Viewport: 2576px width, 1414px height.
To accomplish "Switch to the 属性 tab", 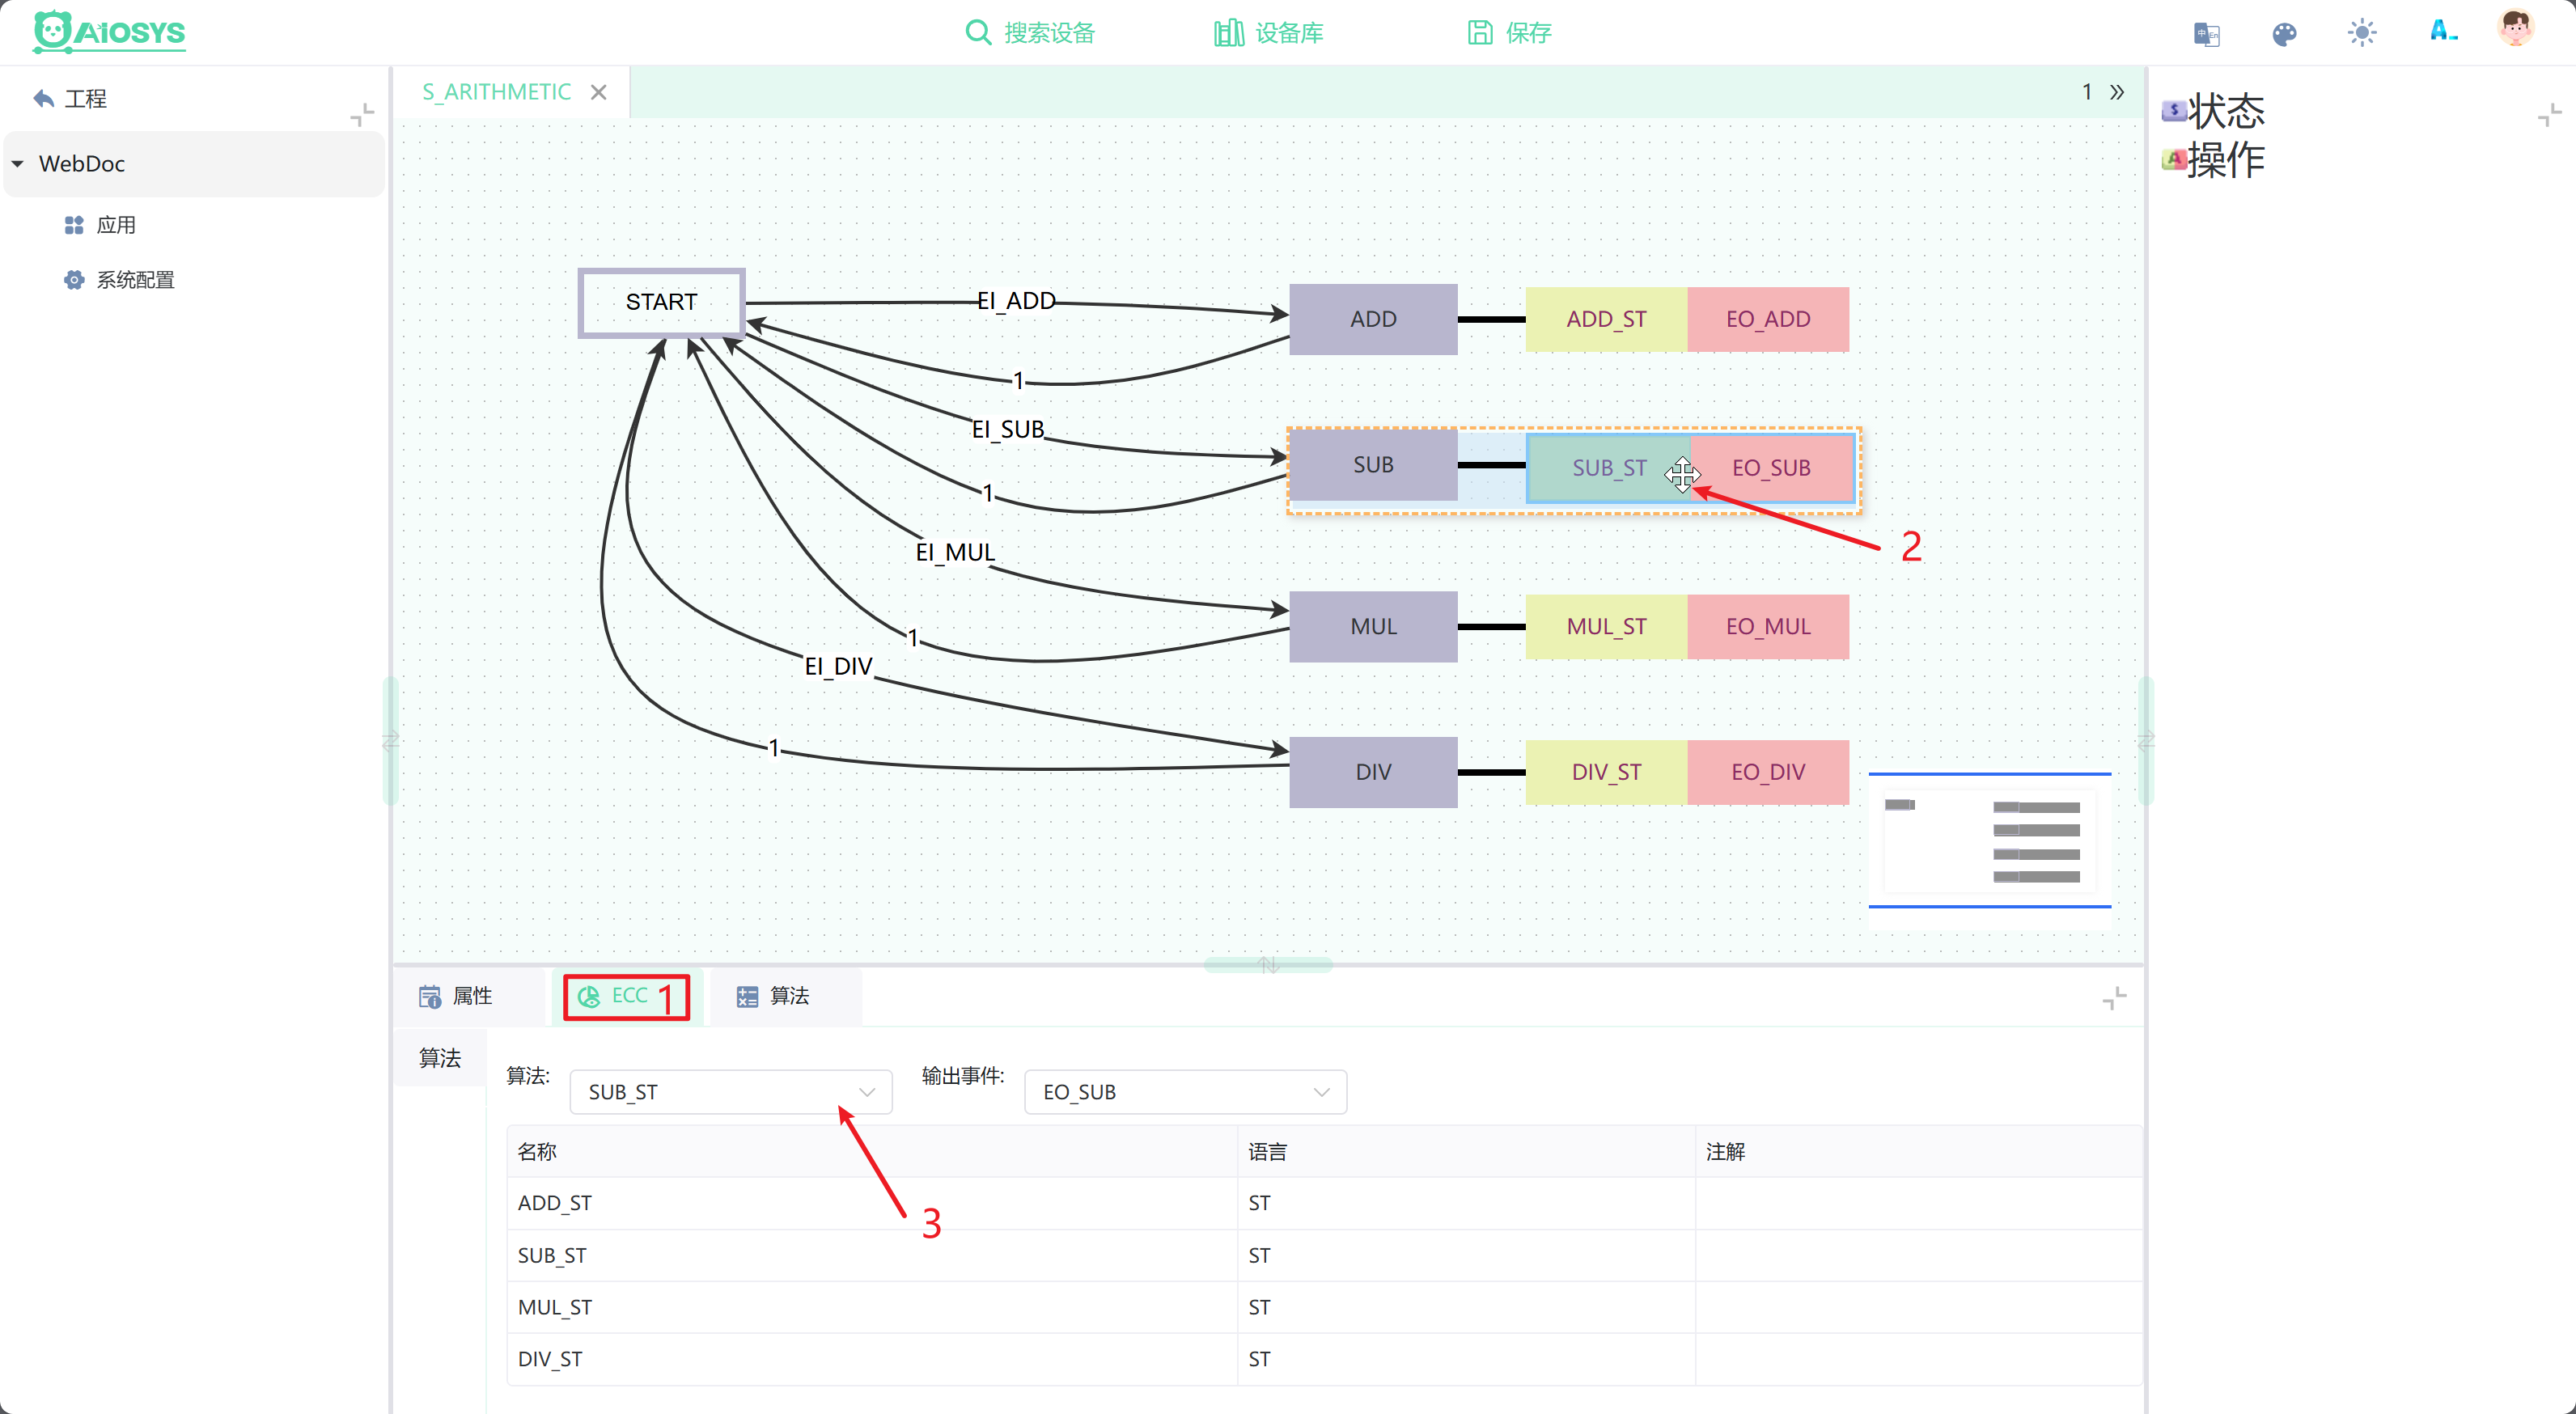I will pos(456,996).
